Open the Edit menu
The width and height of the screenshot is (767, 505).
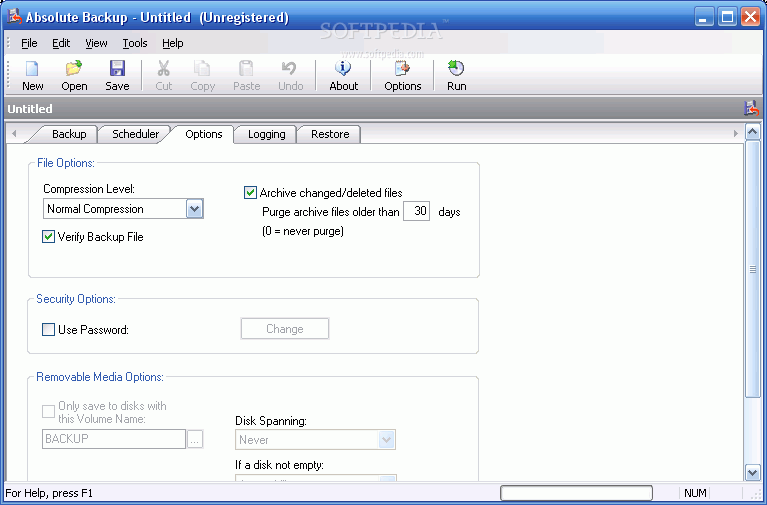[61, 43]
